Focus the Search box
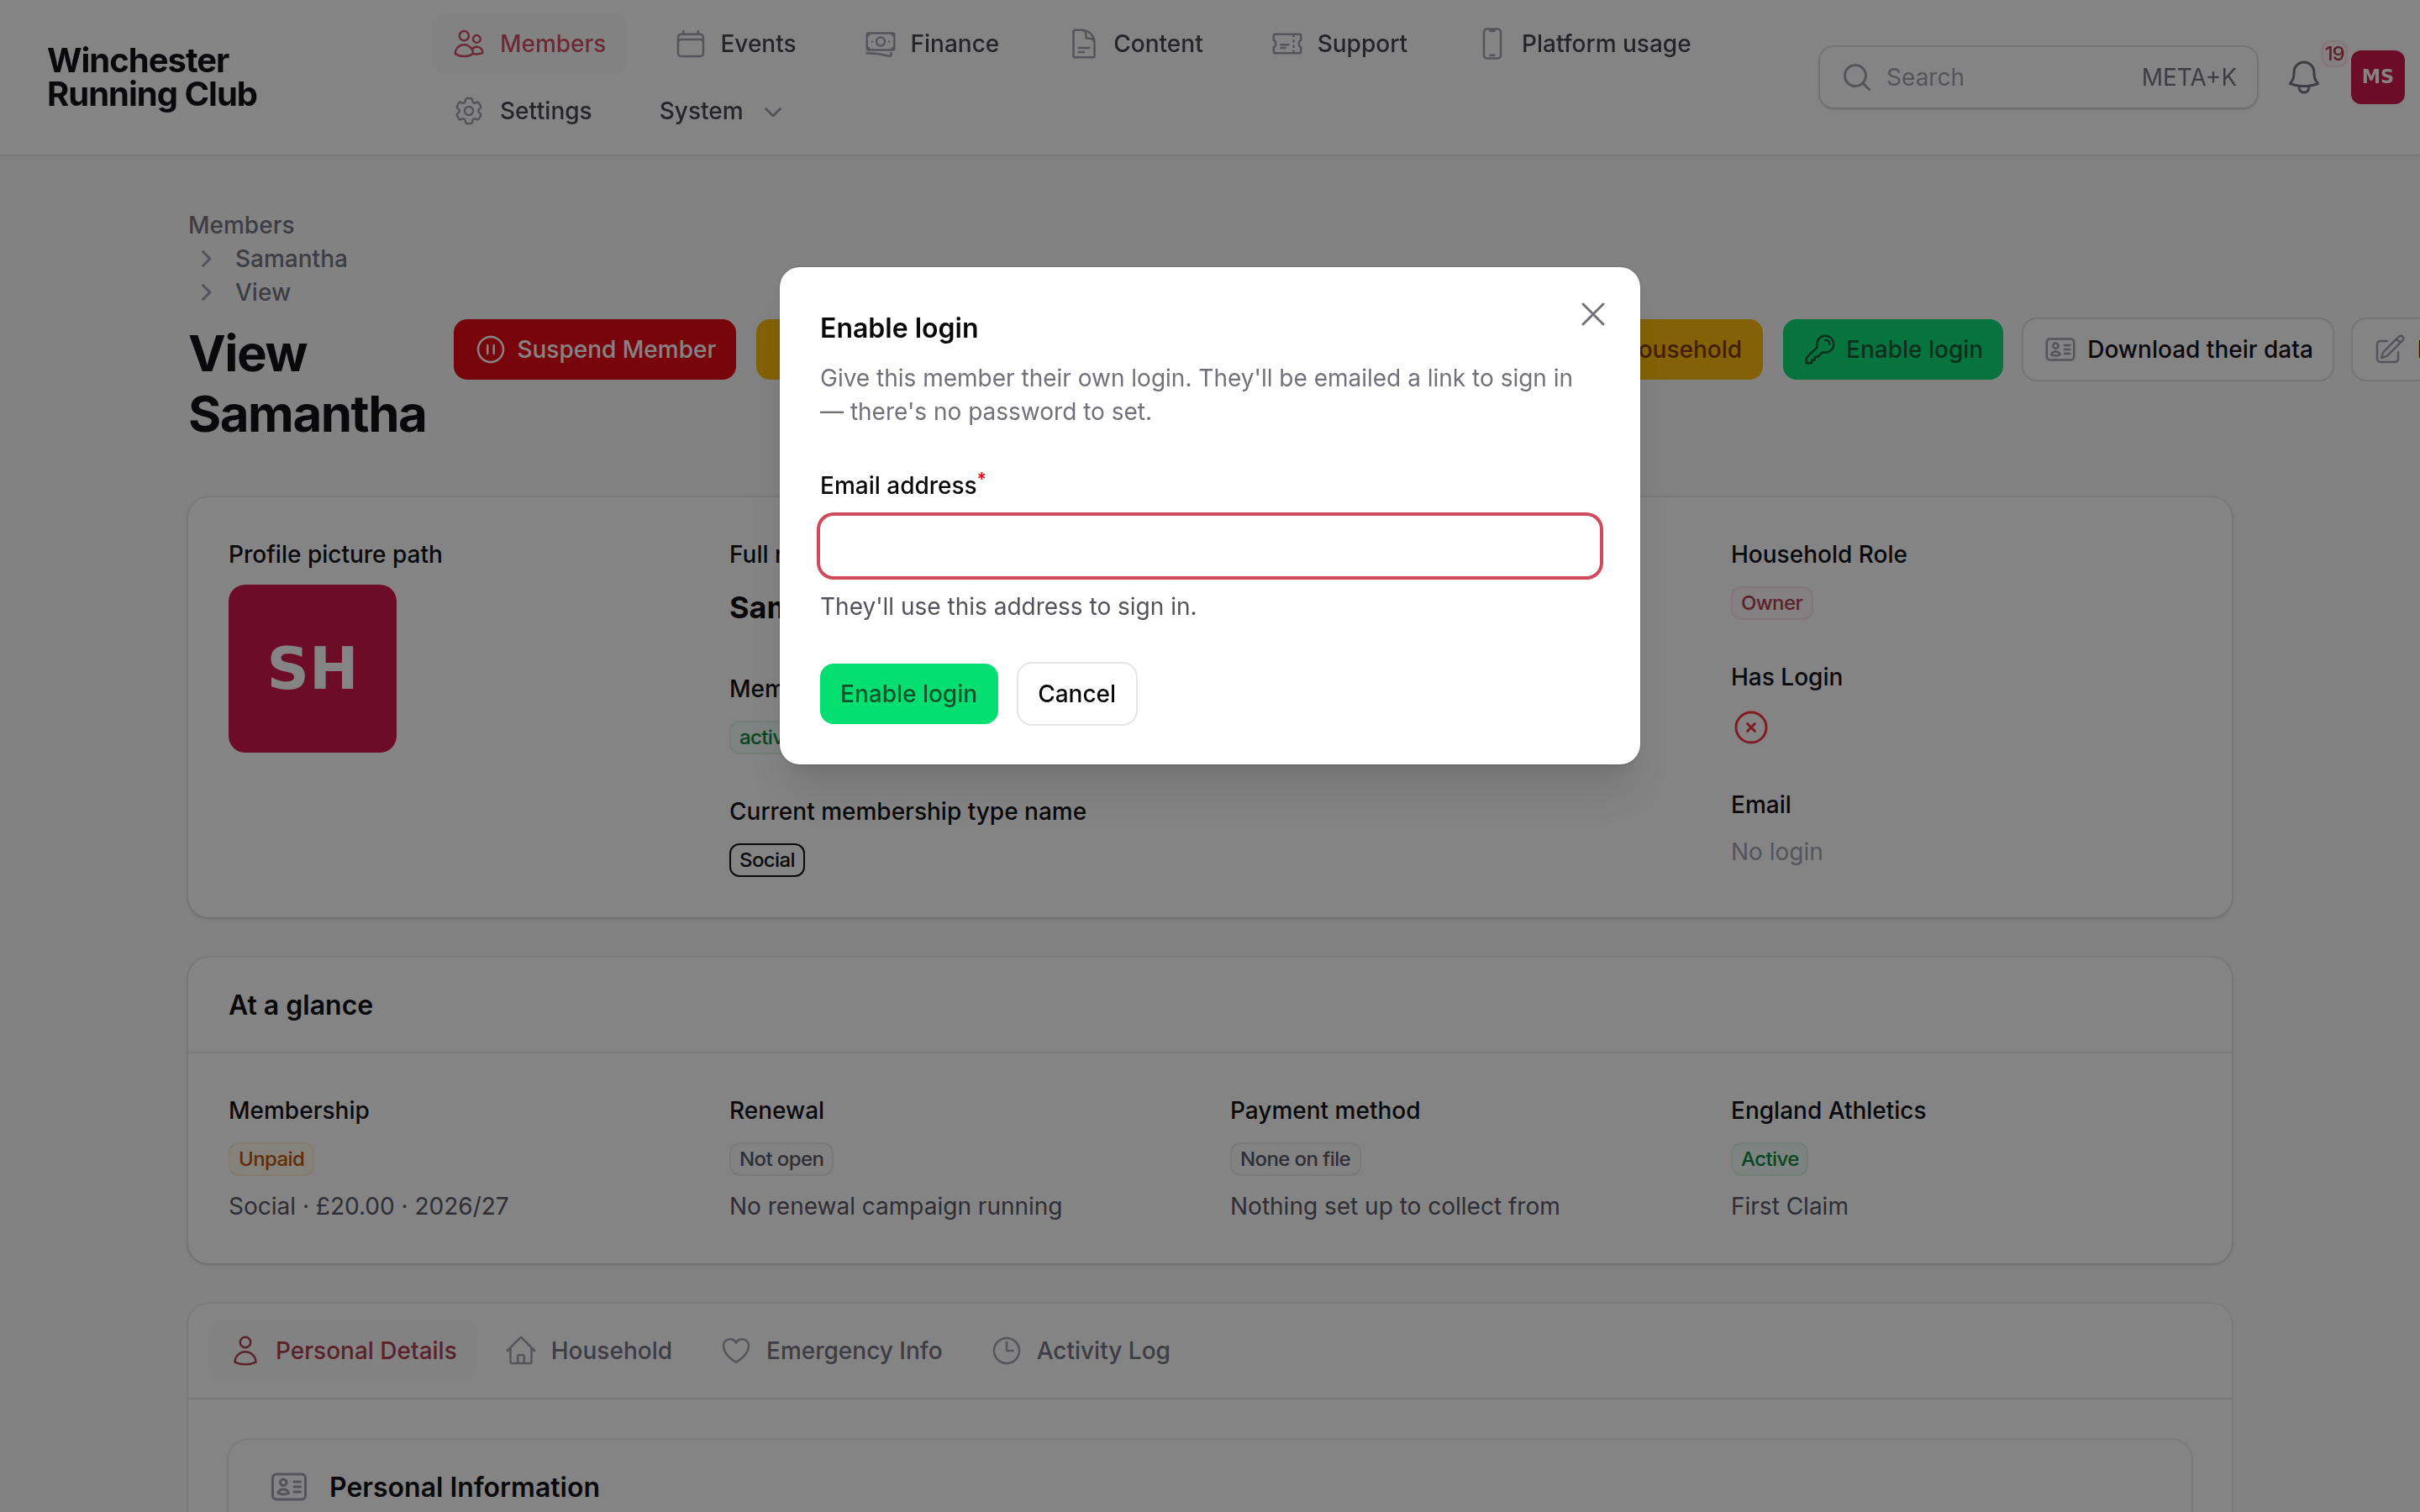 [2037, 77]
